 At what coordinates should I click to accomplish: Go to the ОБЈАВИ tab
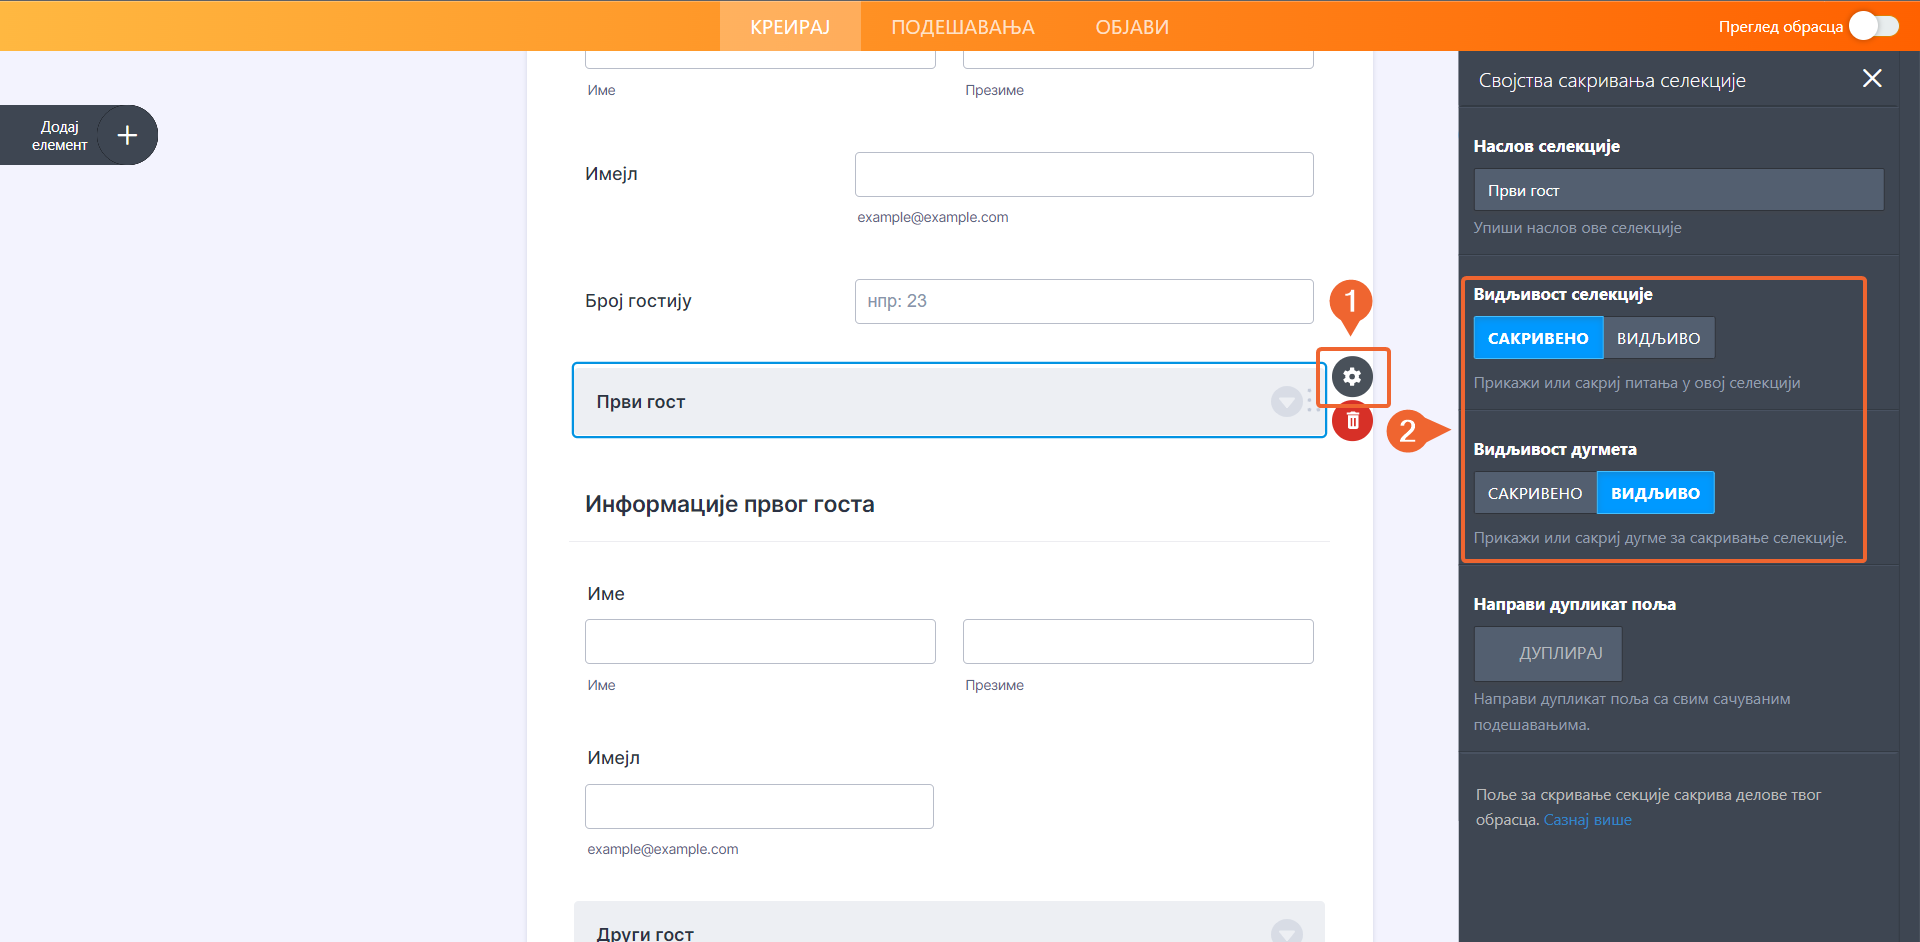pos(1132,27)
